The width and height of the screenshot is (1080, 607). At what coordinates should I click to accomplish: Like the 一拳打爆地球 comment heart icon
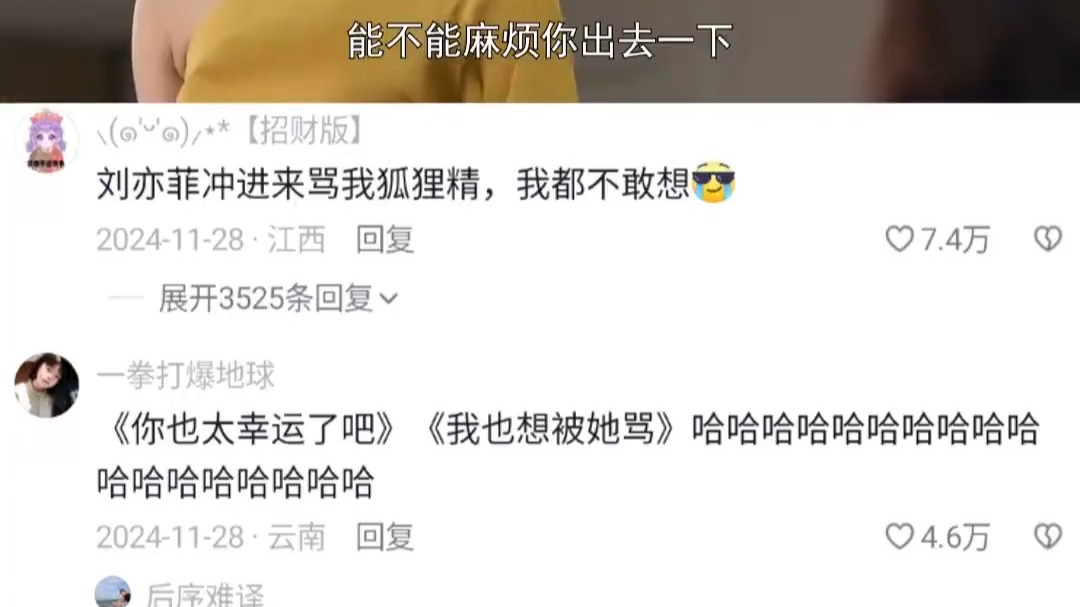(x=899, y=537)
